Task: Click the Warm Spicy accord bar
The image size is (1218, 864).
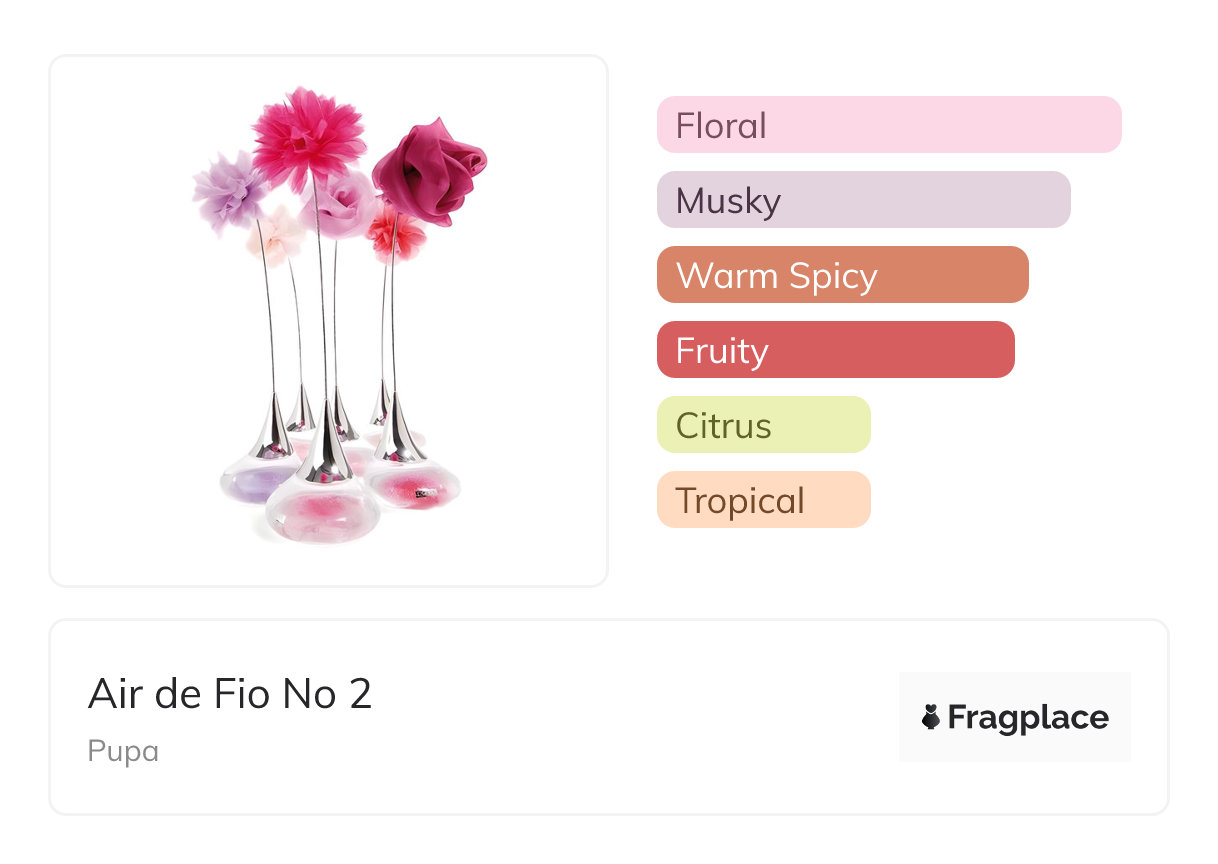Action: pyautogui.click(x=843, y=275)
